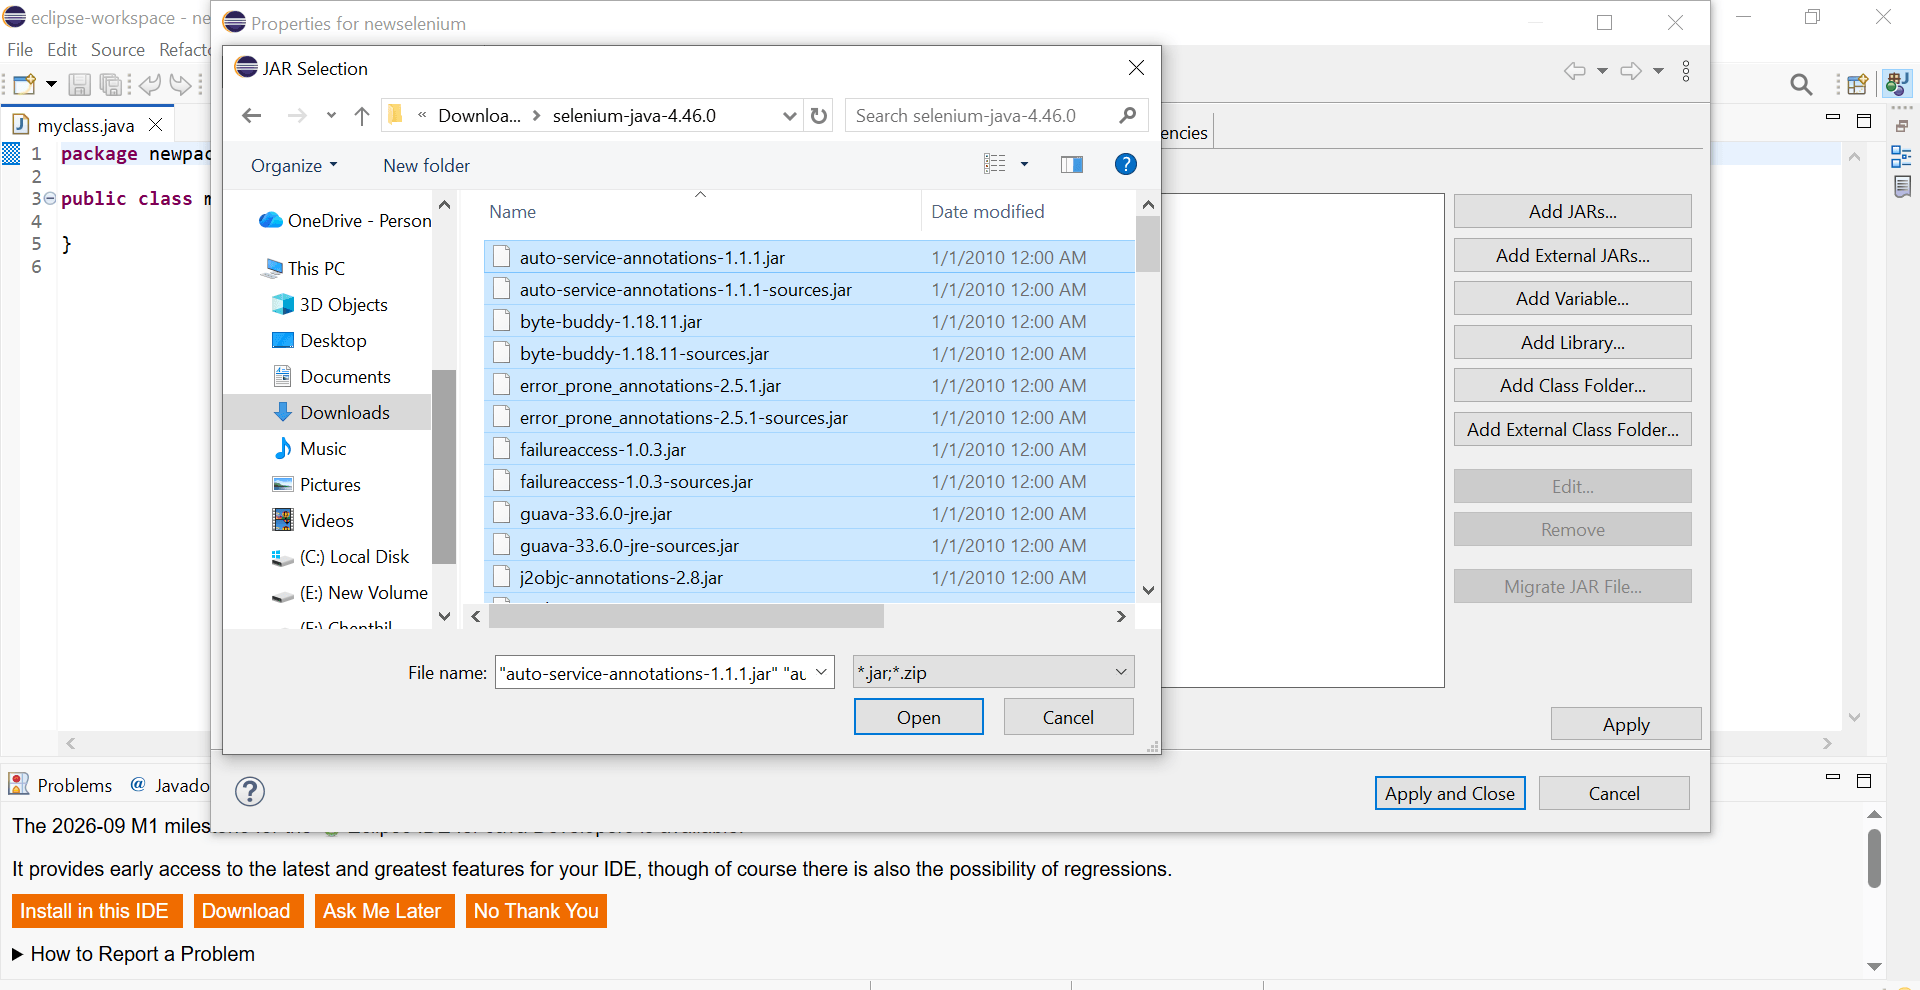Open Desktop in navigation pane

click(x=320, y=341)
